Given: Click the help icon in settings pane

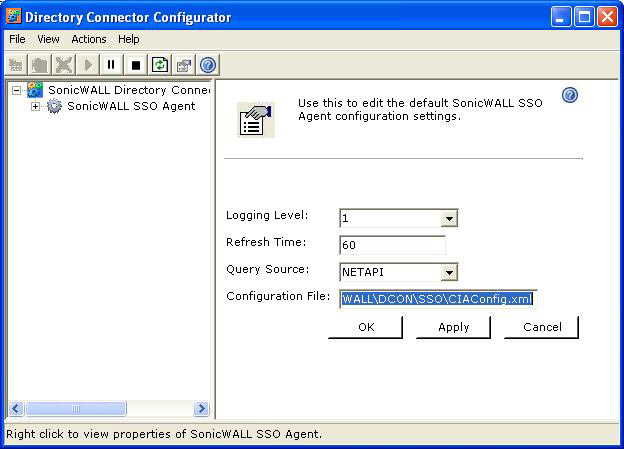Looking at the screenshot, I should click(x=570, y=95).
